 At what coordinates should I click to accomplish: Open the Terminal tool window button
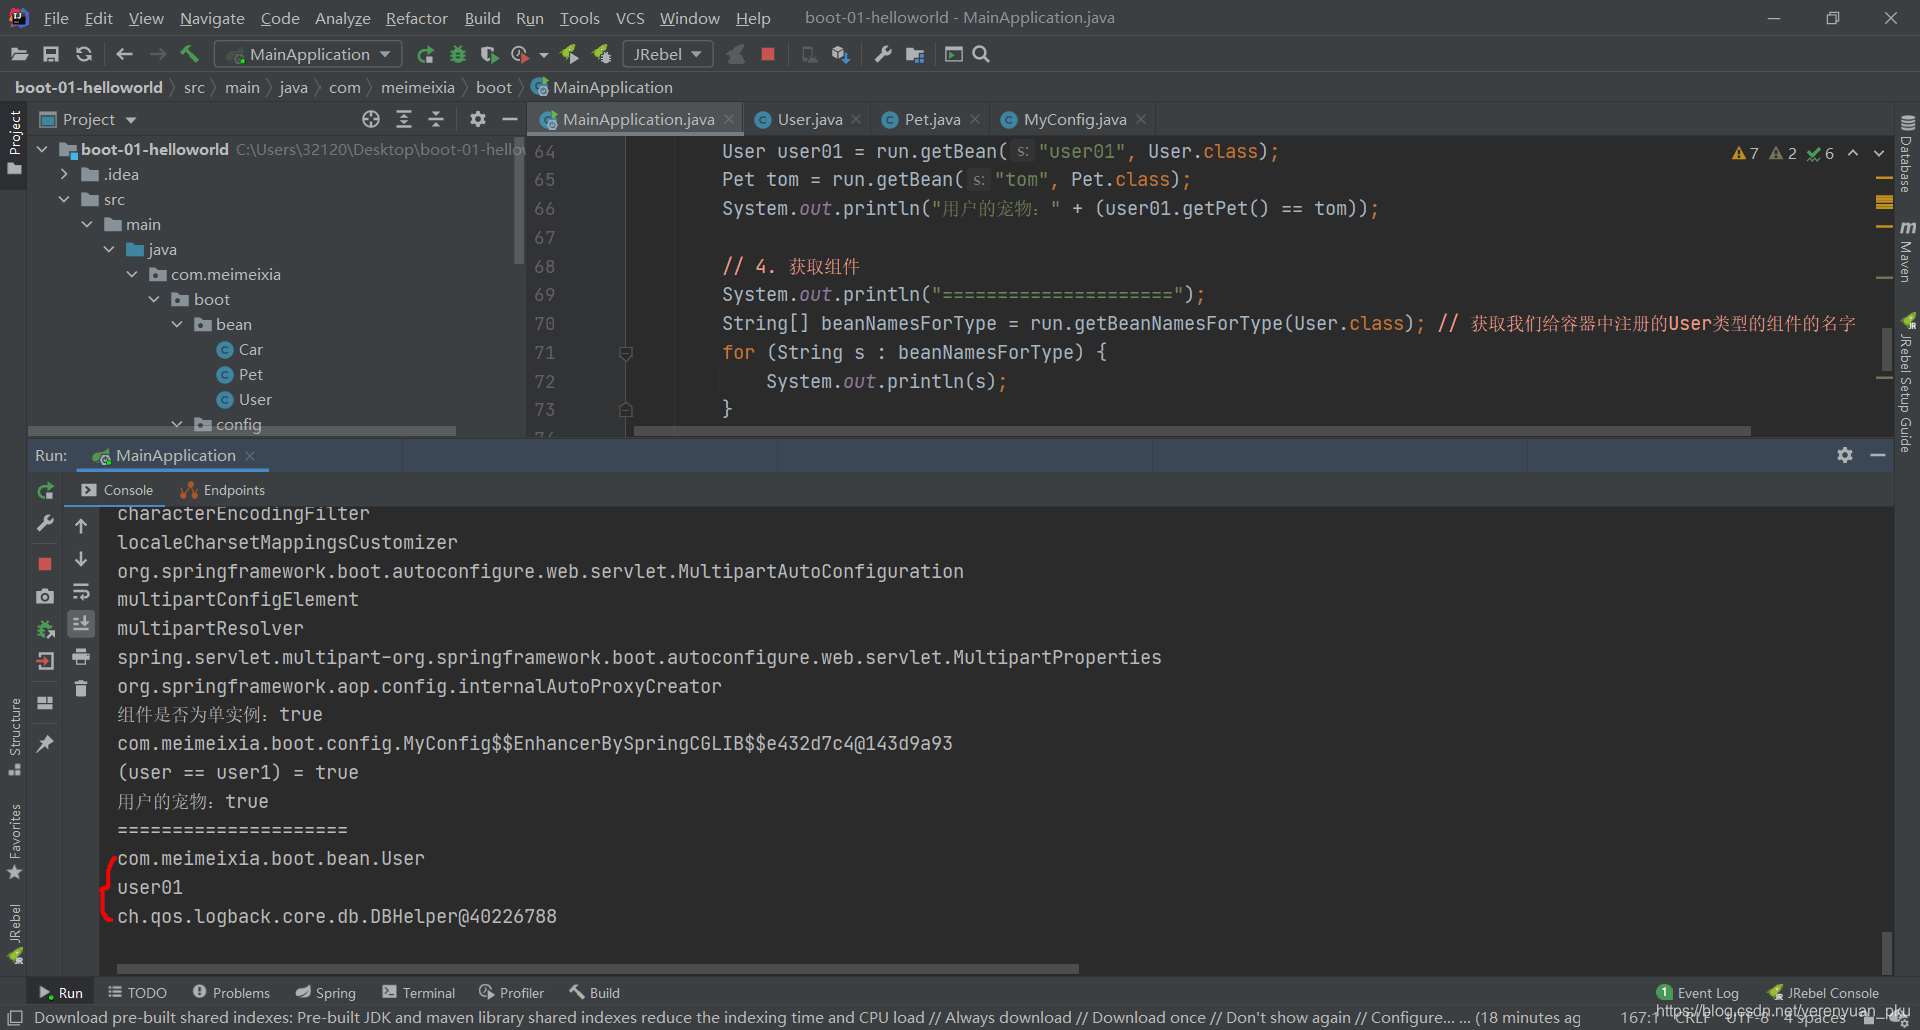tap(418, 993)
